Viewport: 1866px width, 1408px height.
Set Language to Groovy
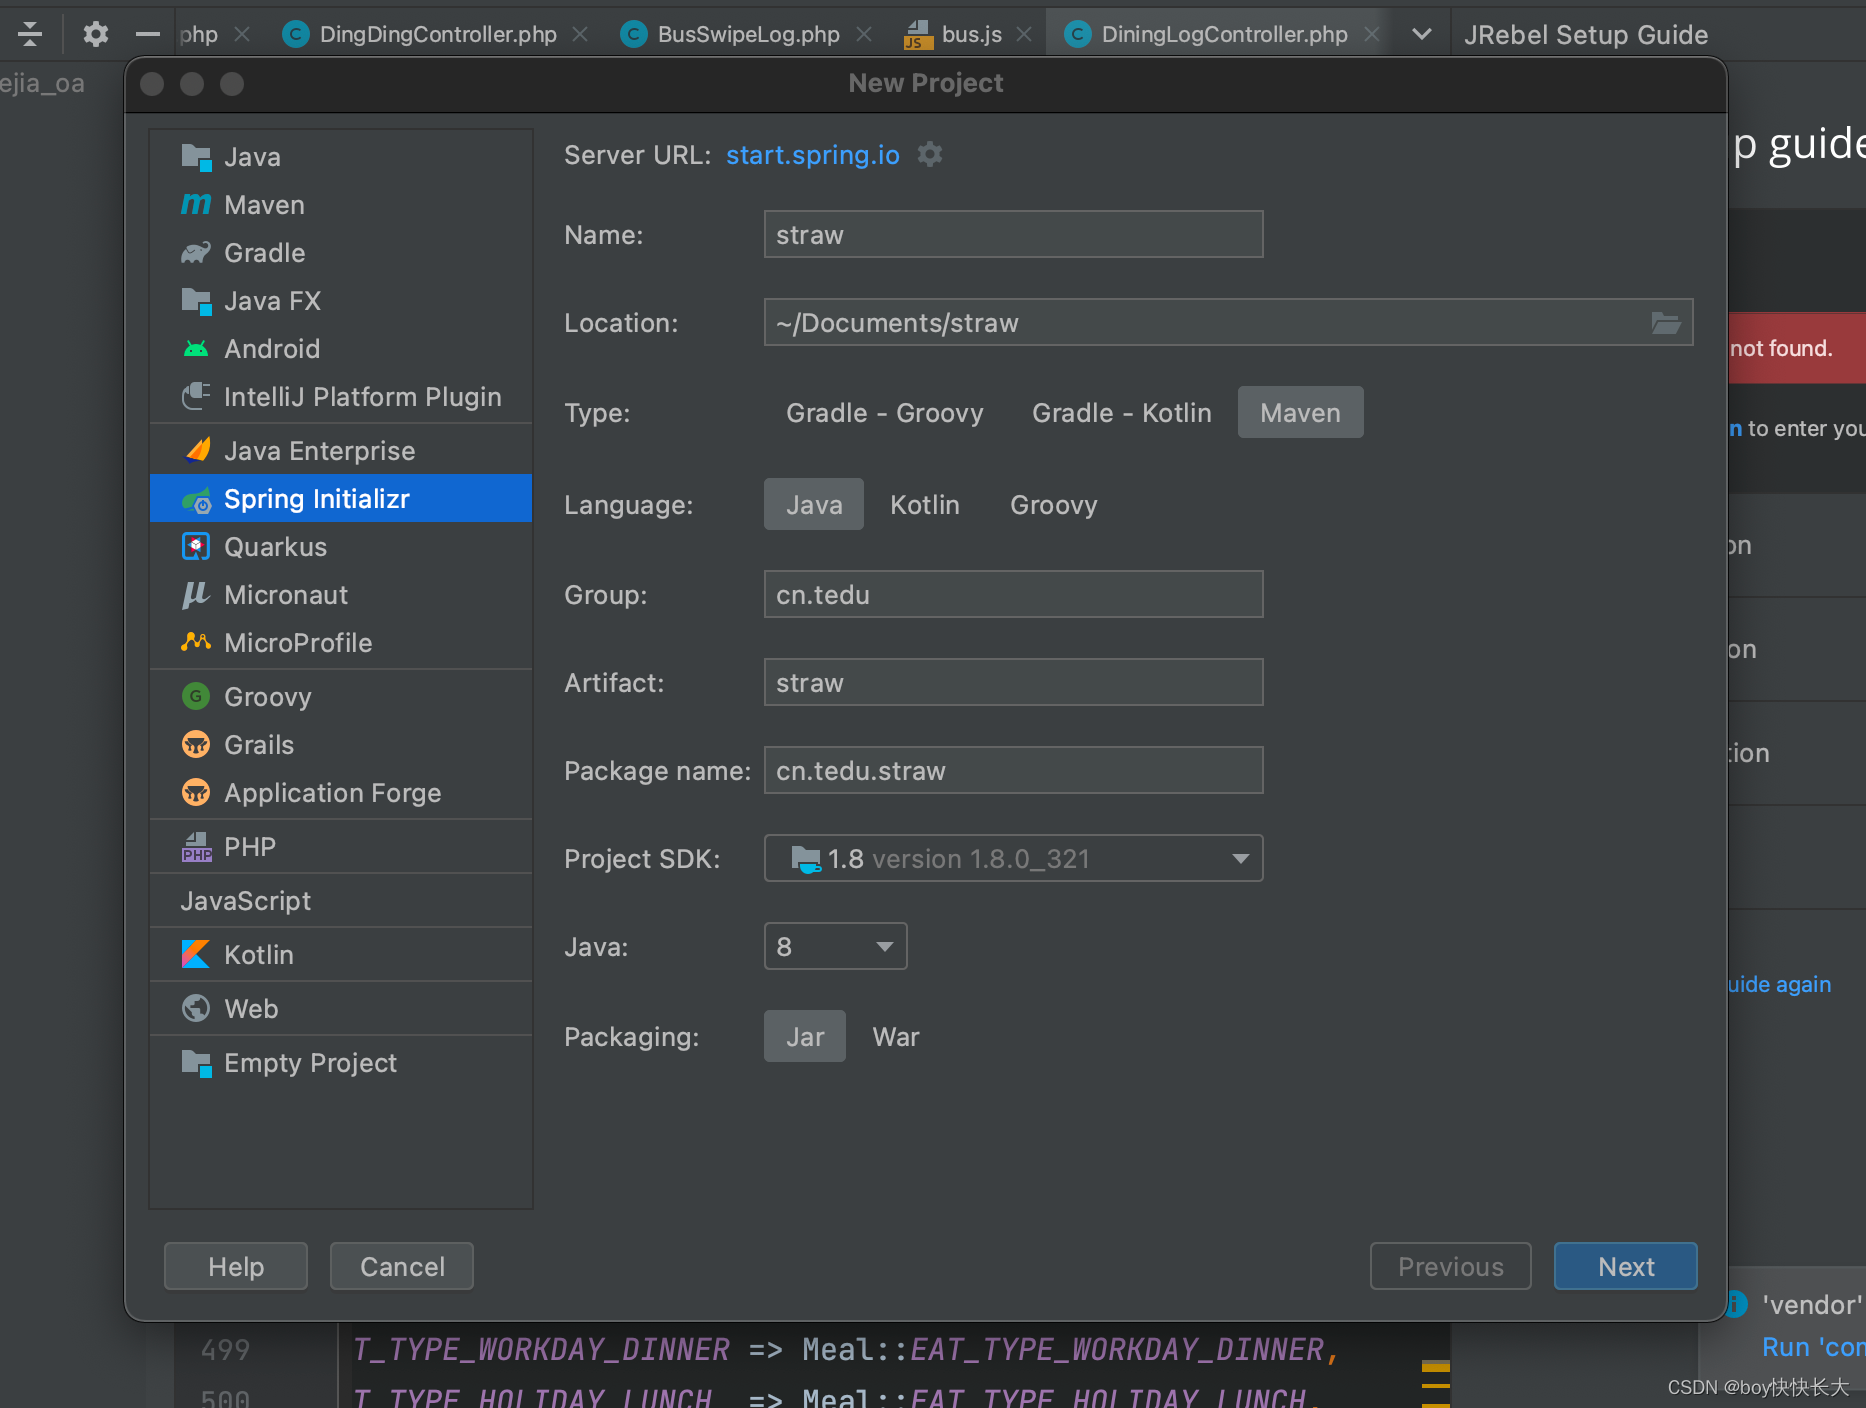pos(1053,505)
